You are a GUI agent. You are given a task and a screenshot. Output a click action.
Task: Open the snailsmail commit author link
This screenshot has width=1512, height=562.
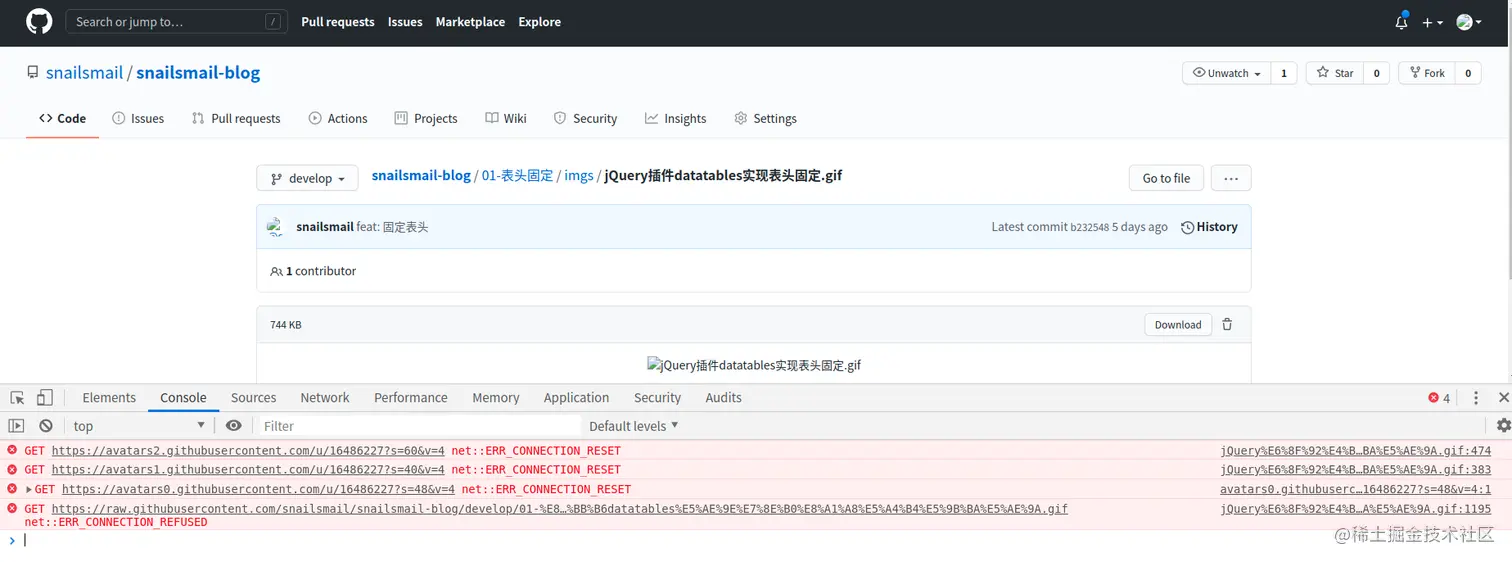pos(325,227)
